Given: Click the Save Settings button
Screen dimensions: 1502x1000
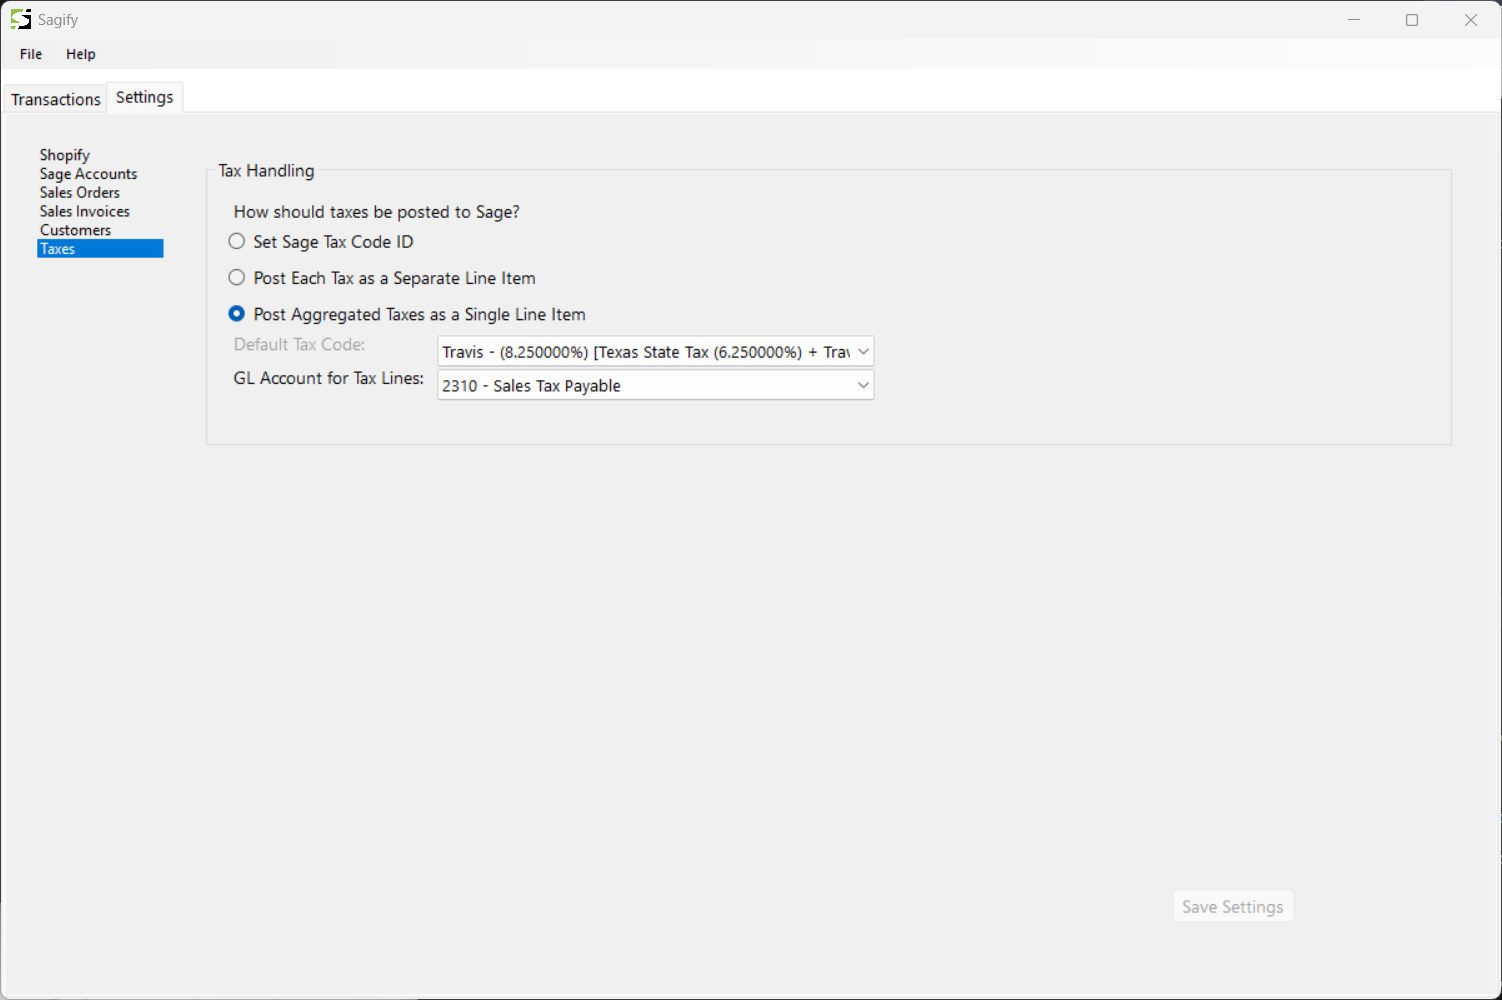Looking at the screenshot, I should point(1232,907).
